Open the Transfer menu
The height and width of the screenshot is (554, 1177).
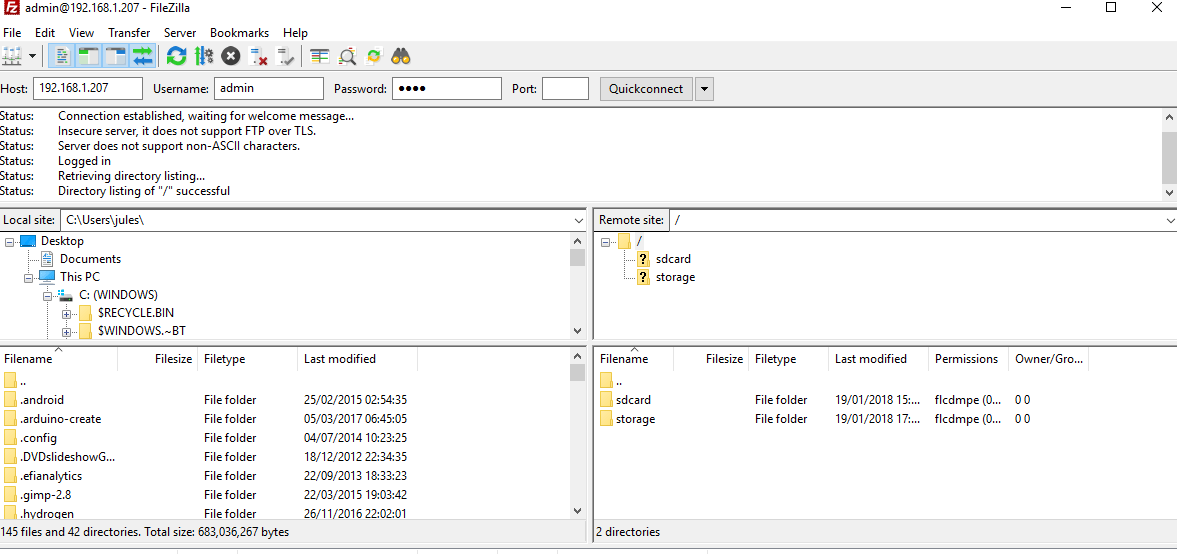pos(129,33)
